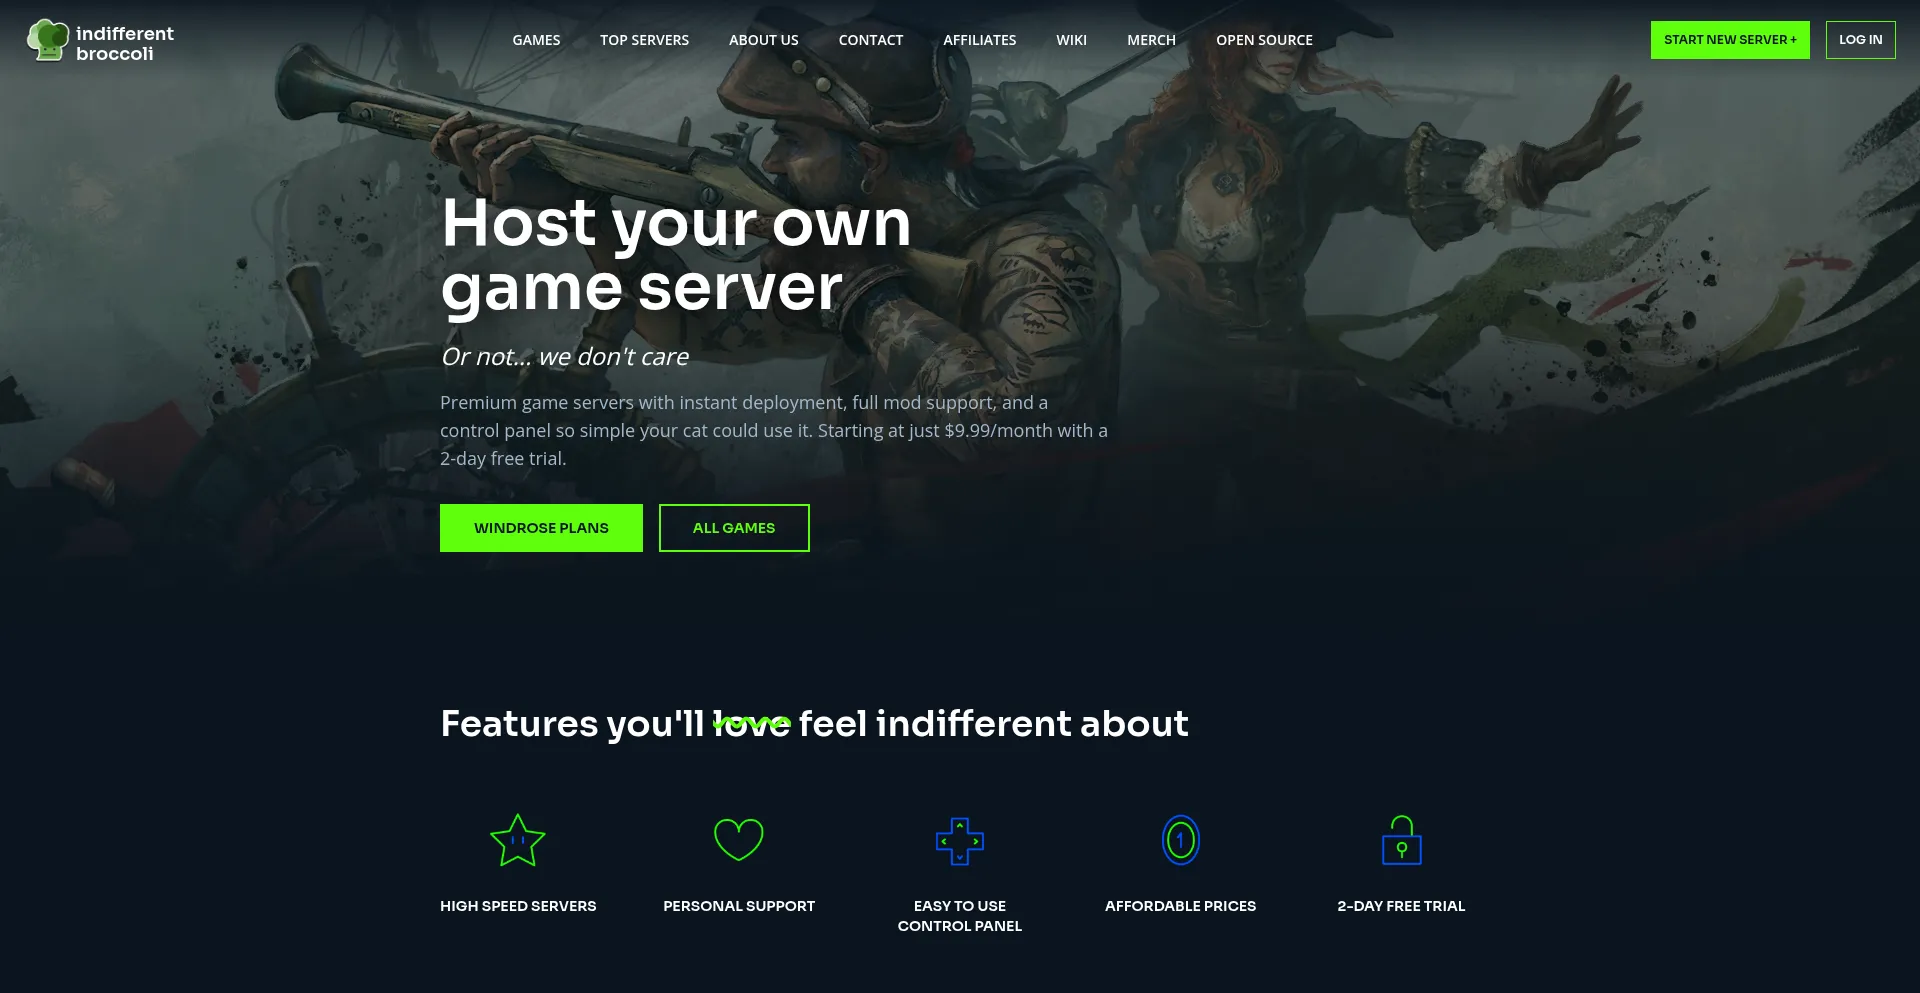Open the Affiliates page
The height and width of the screenshot is (993, 1920).
click(980, 40)
